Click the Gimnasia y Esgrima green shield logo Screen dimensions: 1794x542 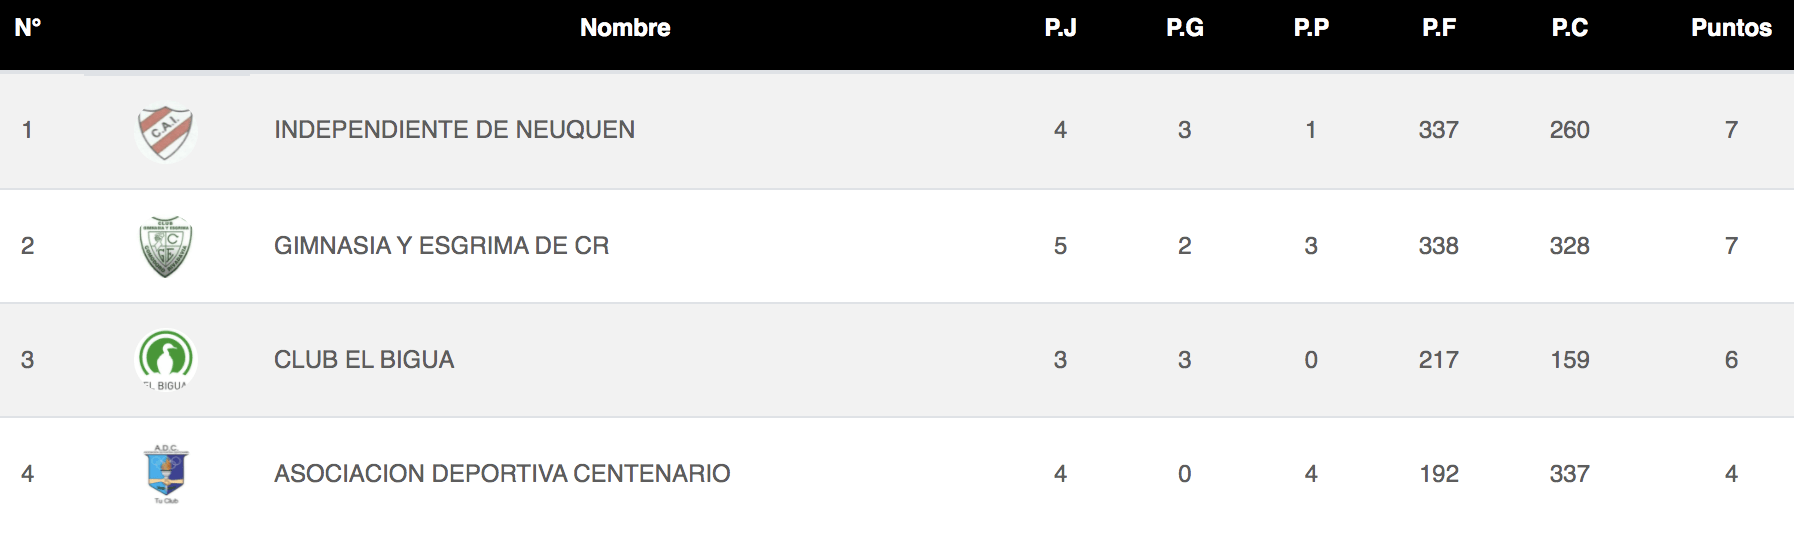tap(165, 247)
